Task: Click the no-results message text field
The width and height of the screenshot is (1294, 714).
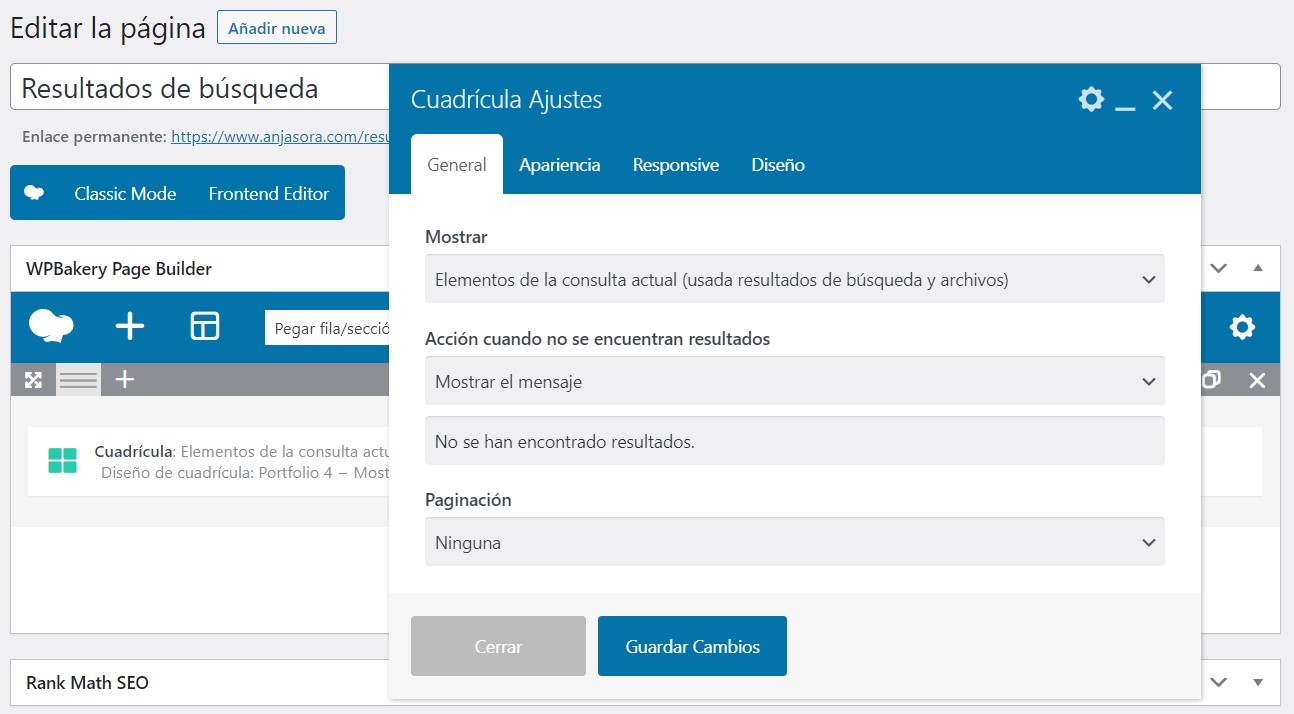Action: 794,441
